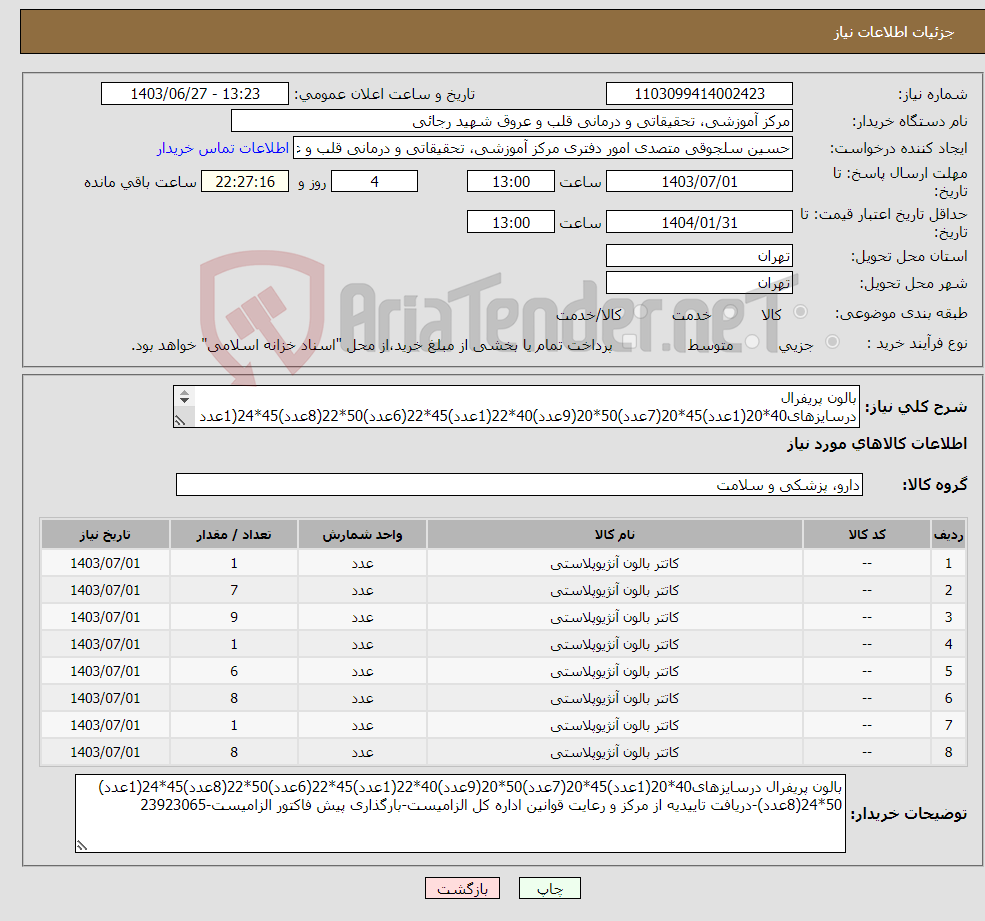Viewport: 985px width, 921px height.
Task: Click the جزئیات اطلاعات نیاز page header
Action: (x=893, y=32)
